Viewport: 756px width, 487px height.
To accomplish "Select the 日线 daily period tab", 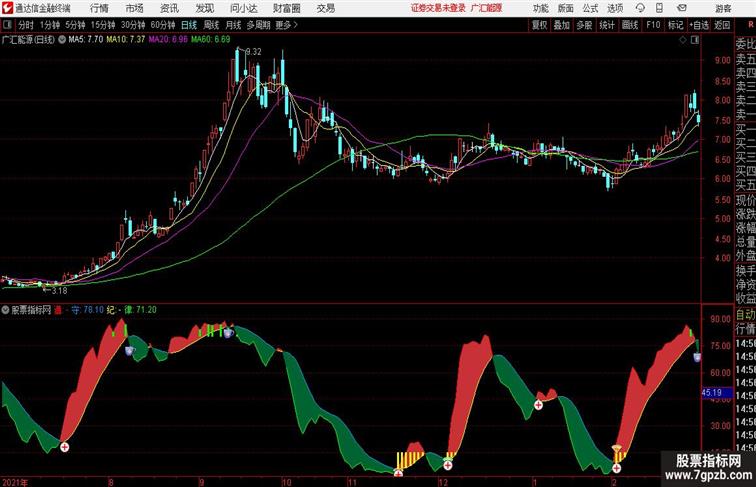I will coord(189,25).
